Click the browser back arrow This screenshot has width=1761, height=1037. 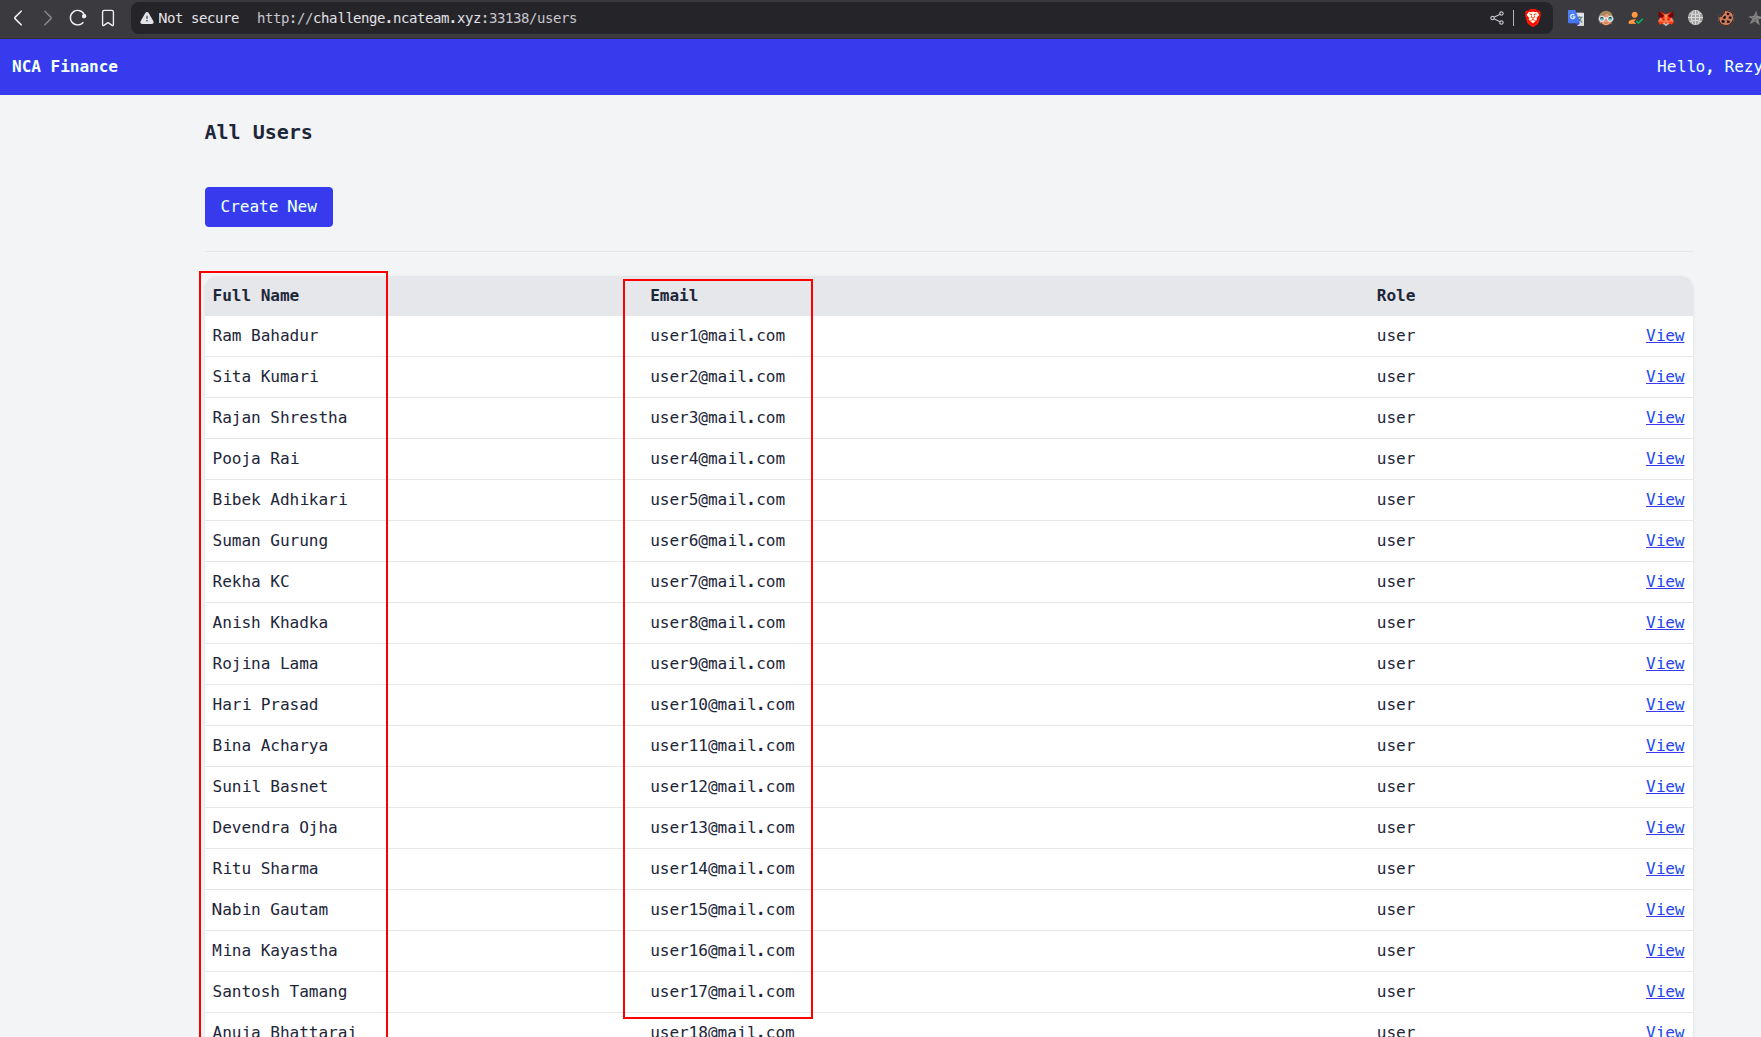[x=18, y=18]
